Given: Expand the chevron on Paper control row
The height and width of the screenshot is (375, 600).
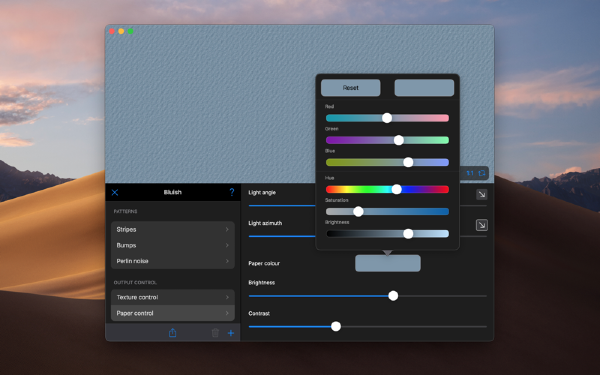Looking at the screenshot, I should click(x=227, y=313).
